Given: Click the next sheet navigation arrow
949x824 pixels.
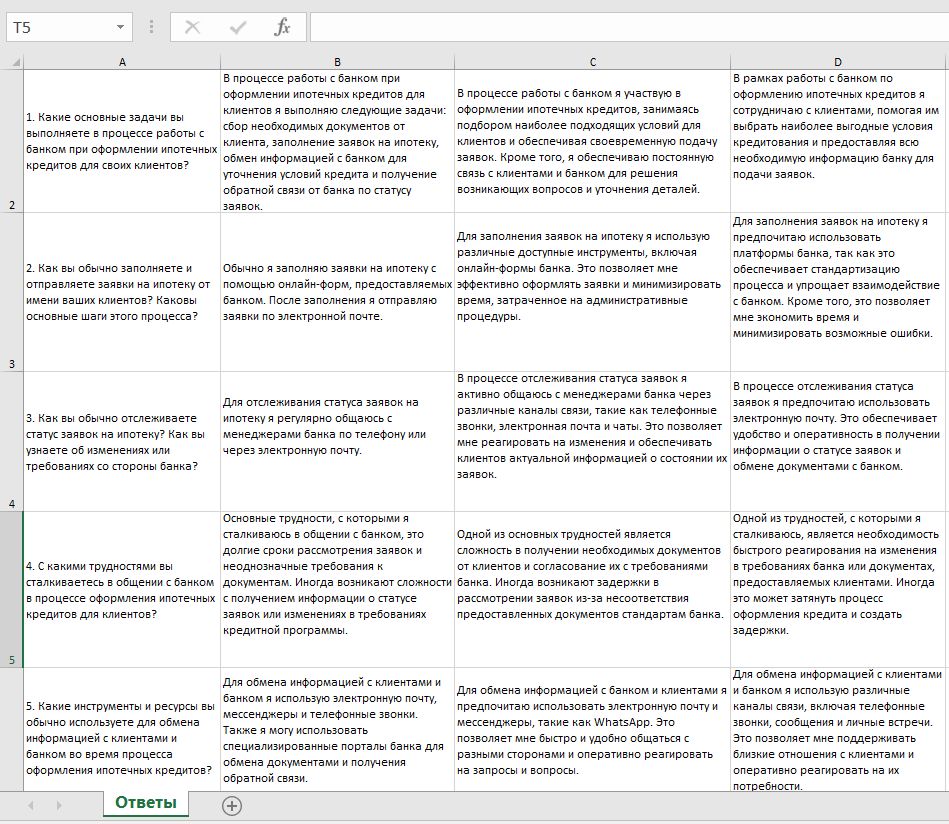Looking at the screenshot, I should (x=58, y=805).
